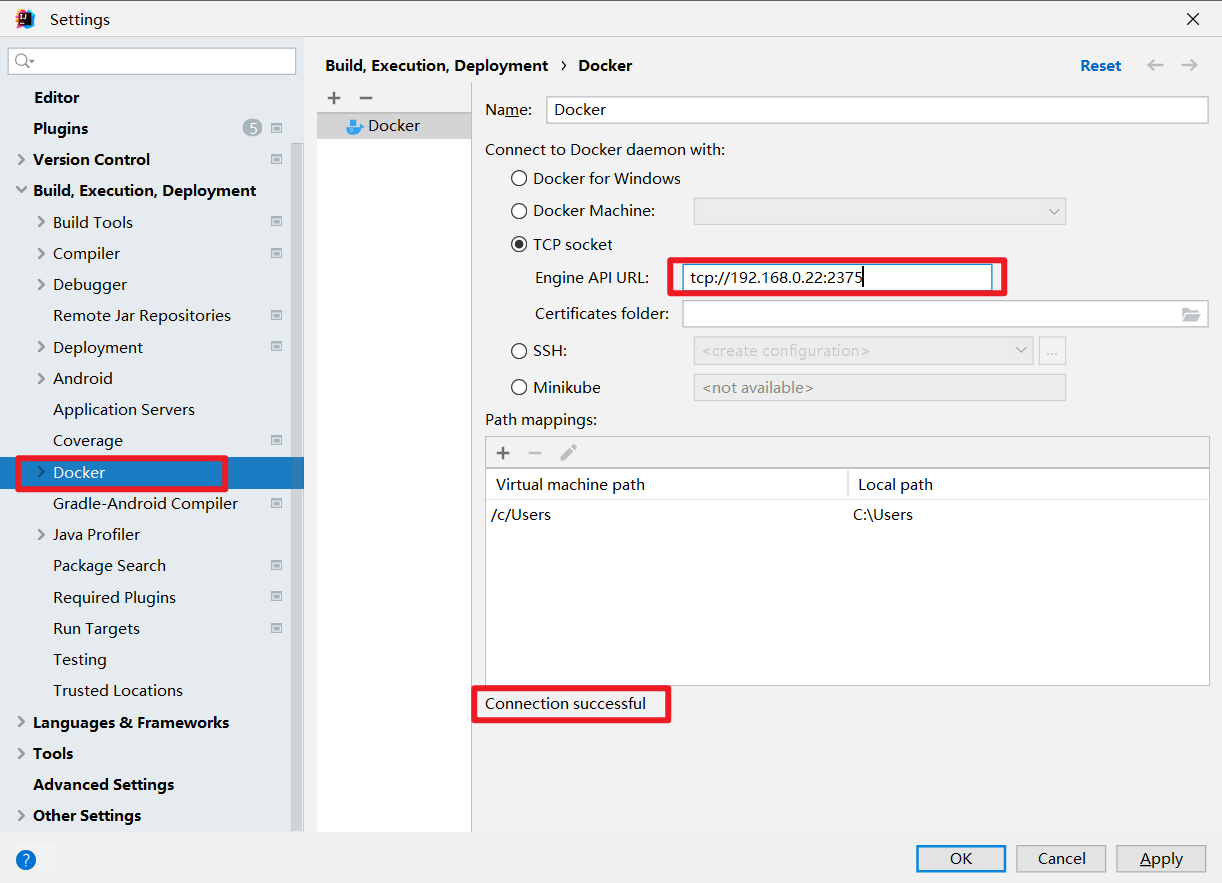This screenshot has width=1222, height=883.
Task: Open the help question mark icon
Action: pos(26,859)
